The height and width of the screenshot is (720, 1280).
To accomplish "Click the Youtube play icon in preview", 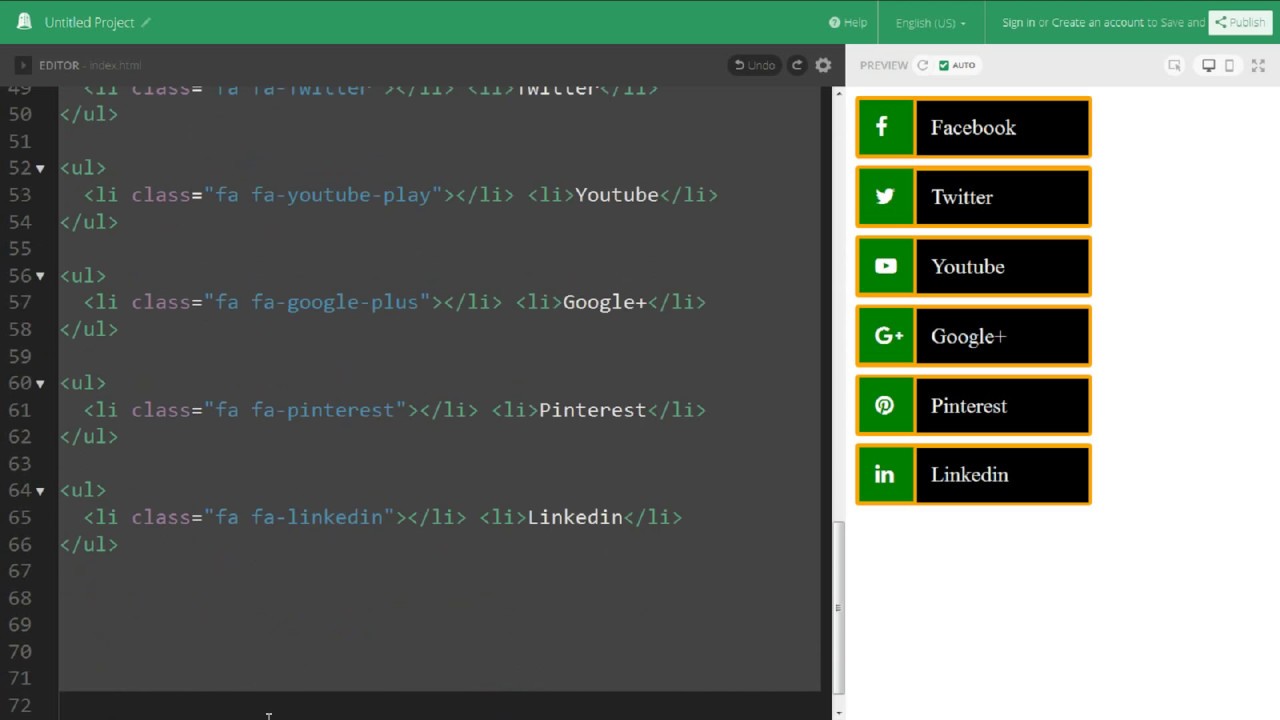I will [885, 266].
